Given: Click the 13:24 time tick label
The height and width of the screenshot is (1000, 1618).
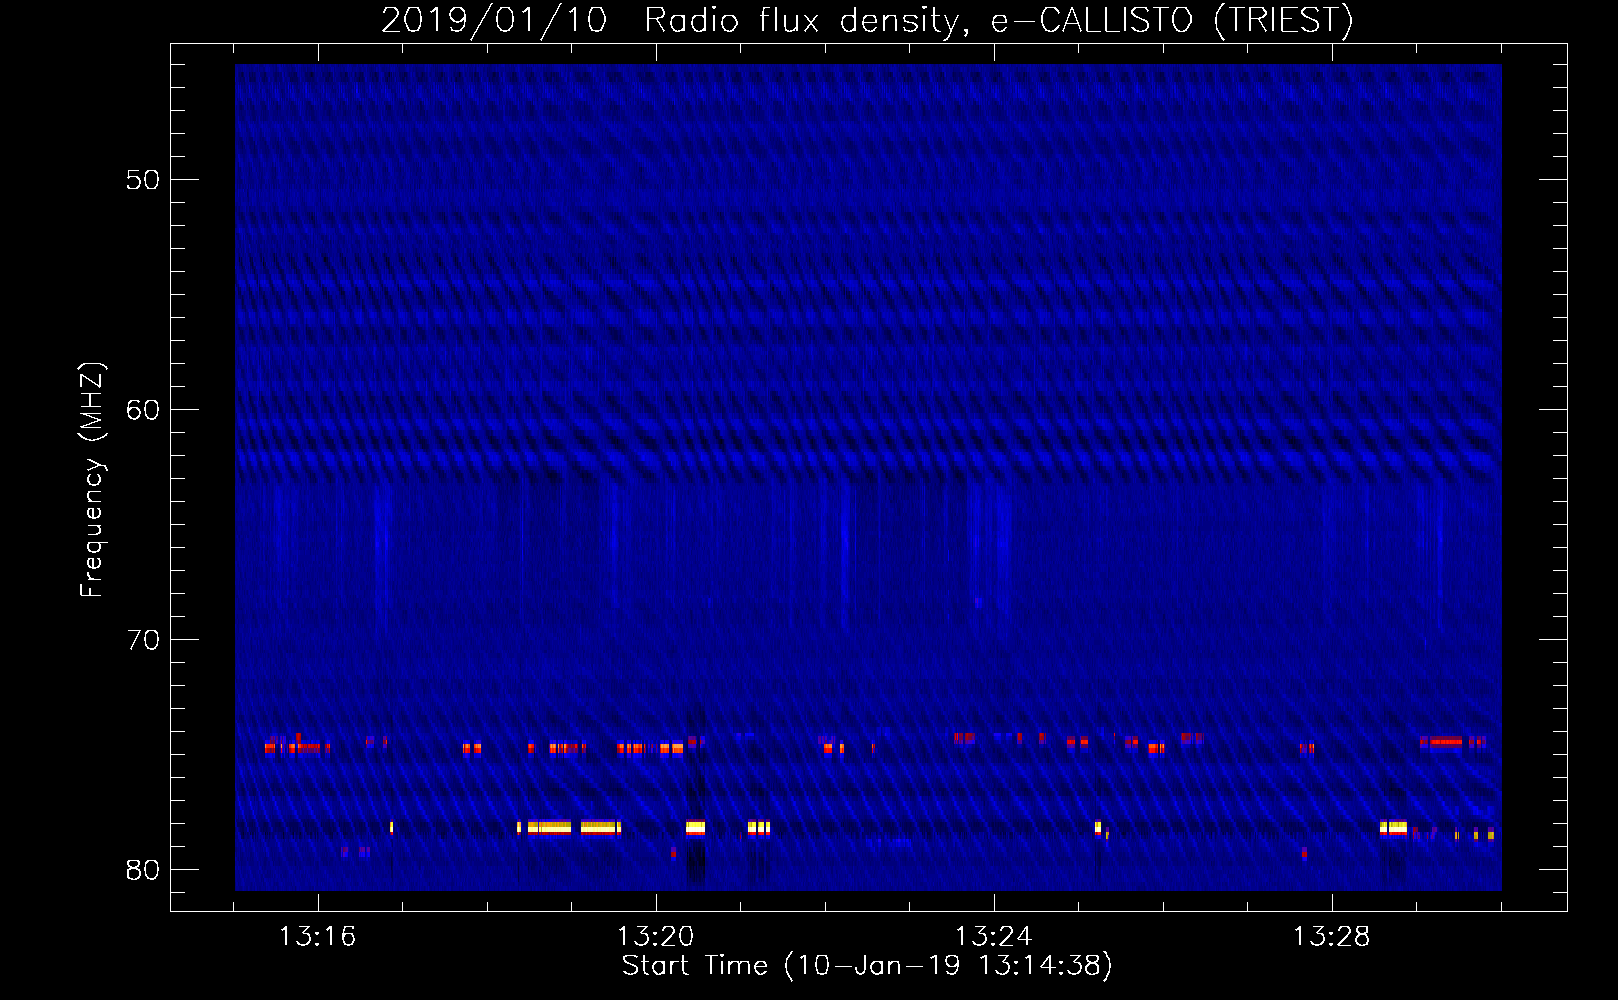Looking at the screenshot, I should point(993,937).
